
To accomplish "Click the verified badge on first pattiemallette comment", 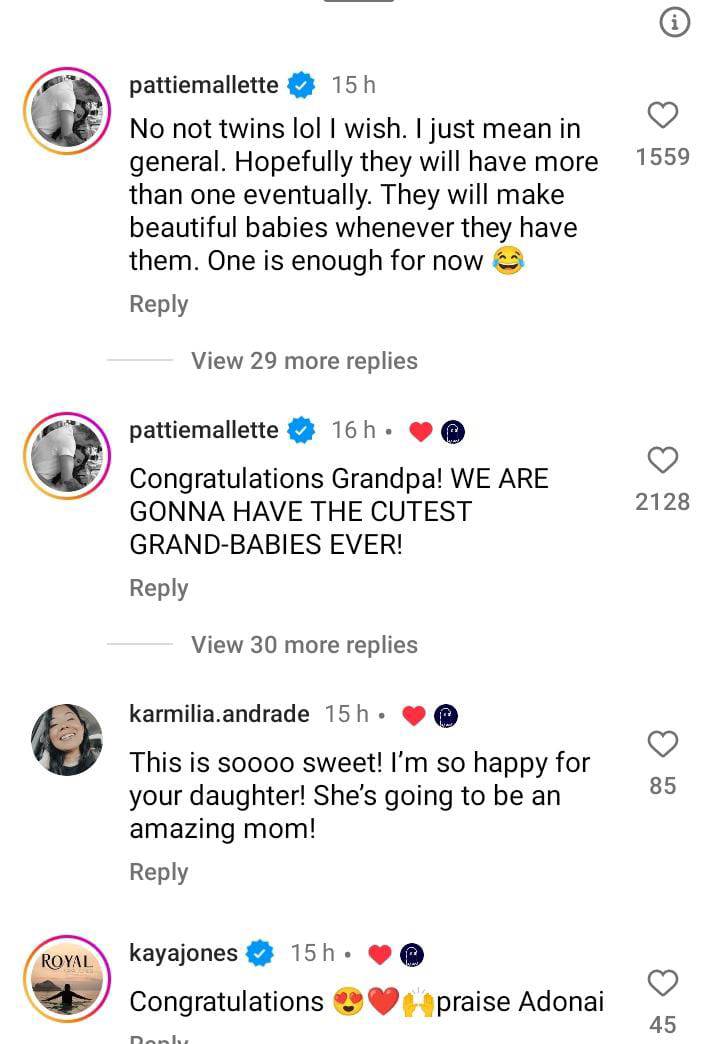I will (x=301, y=86).
